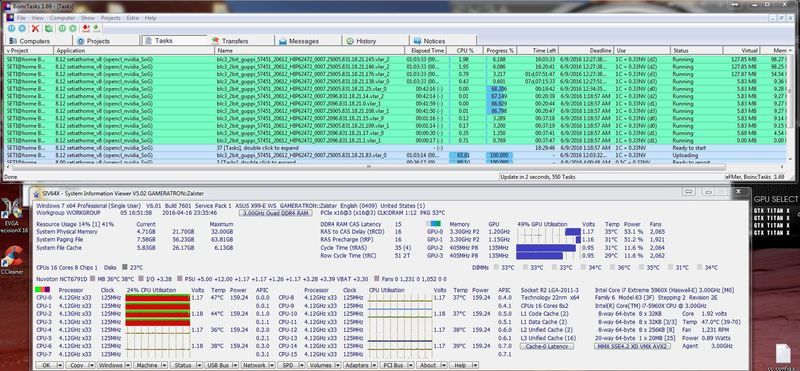Viewport: 800px width, 371px height.
Task: Sort by the Time Left column header
Action: coord(538,51)
